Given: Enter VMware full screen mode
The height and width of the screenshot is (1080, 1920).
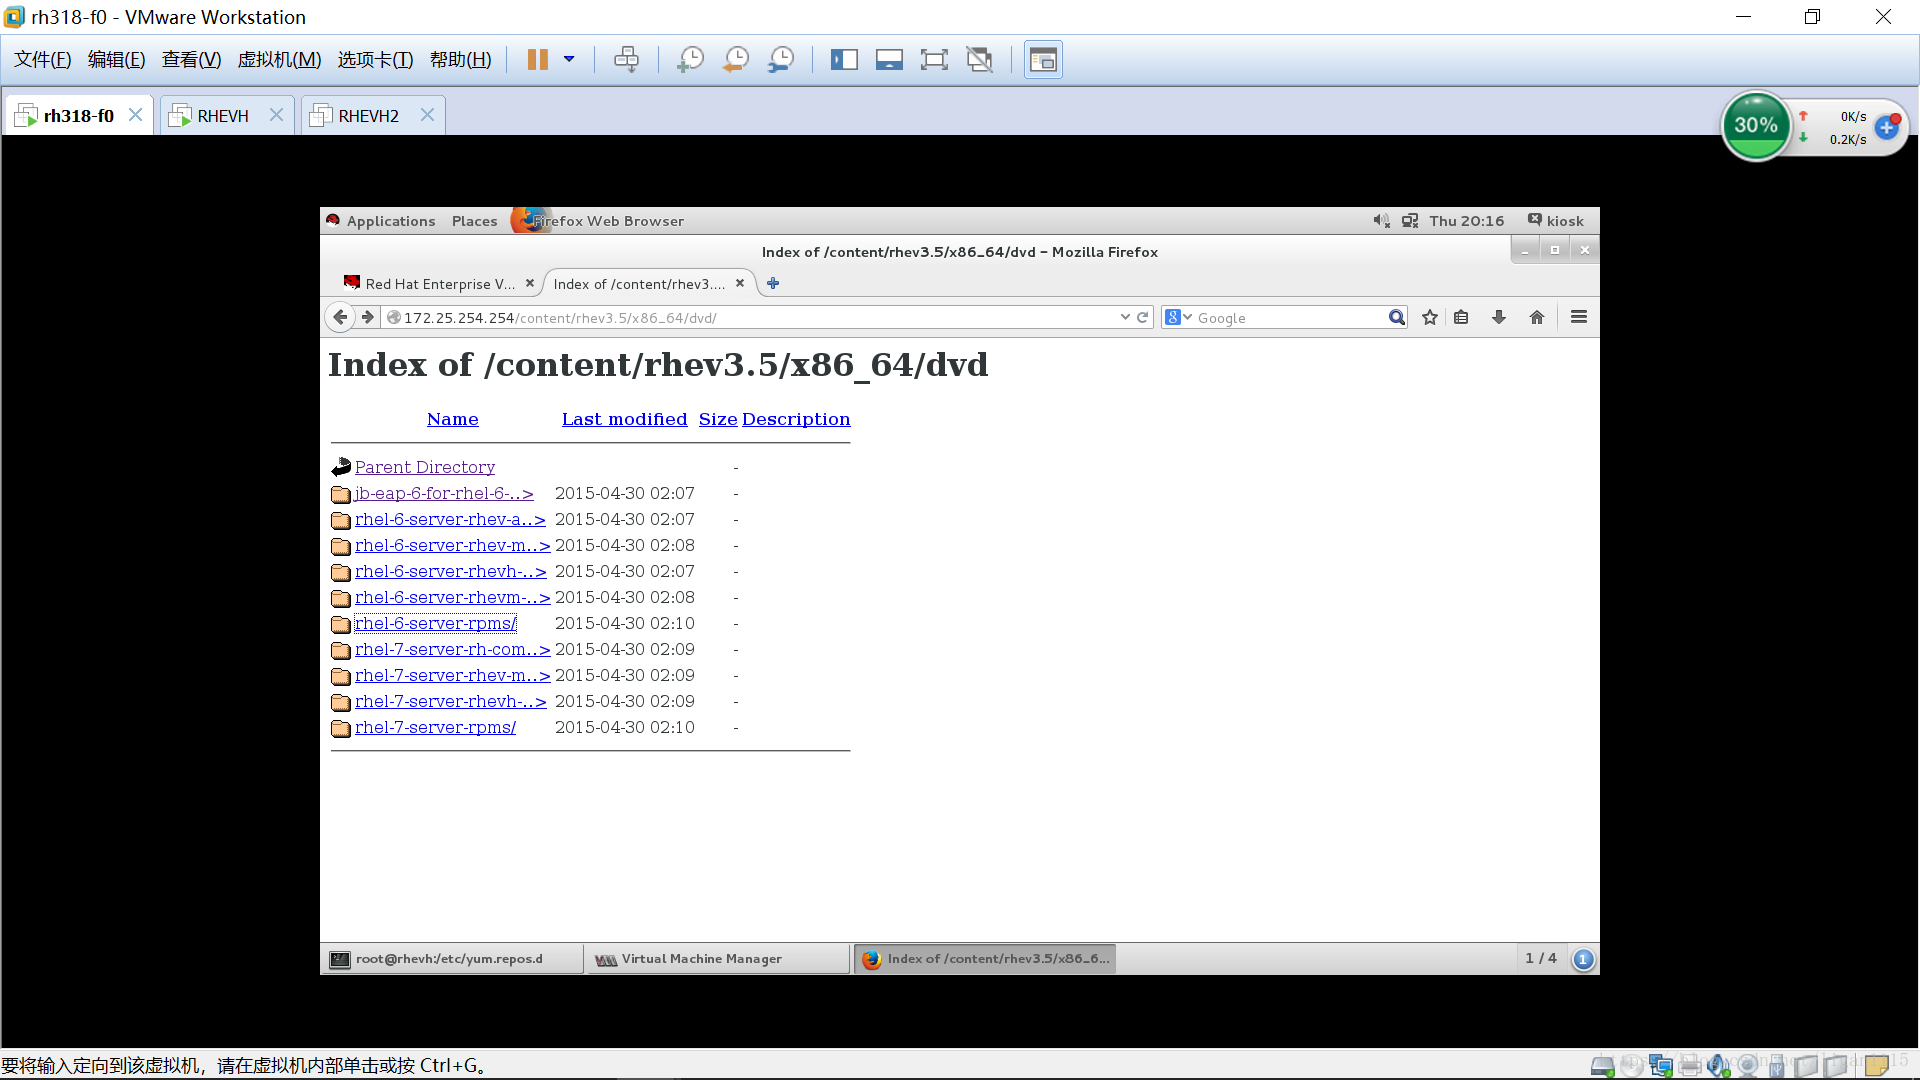Looking at the screenshot, I should [934, 60].
